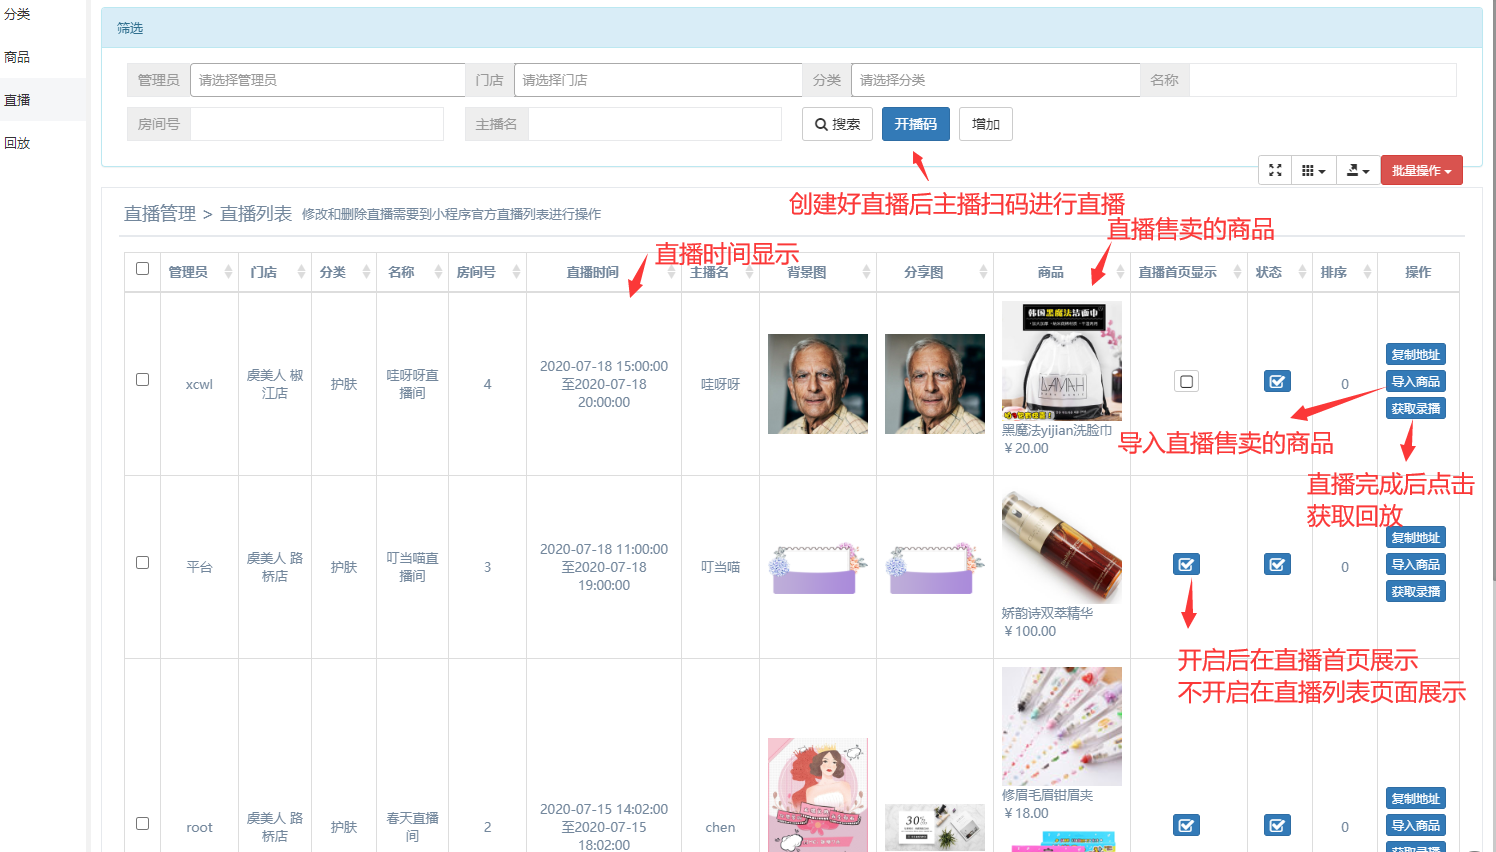
Task: Click 复制地址 in 叮当喵 row
Action: coord(1416,537)
